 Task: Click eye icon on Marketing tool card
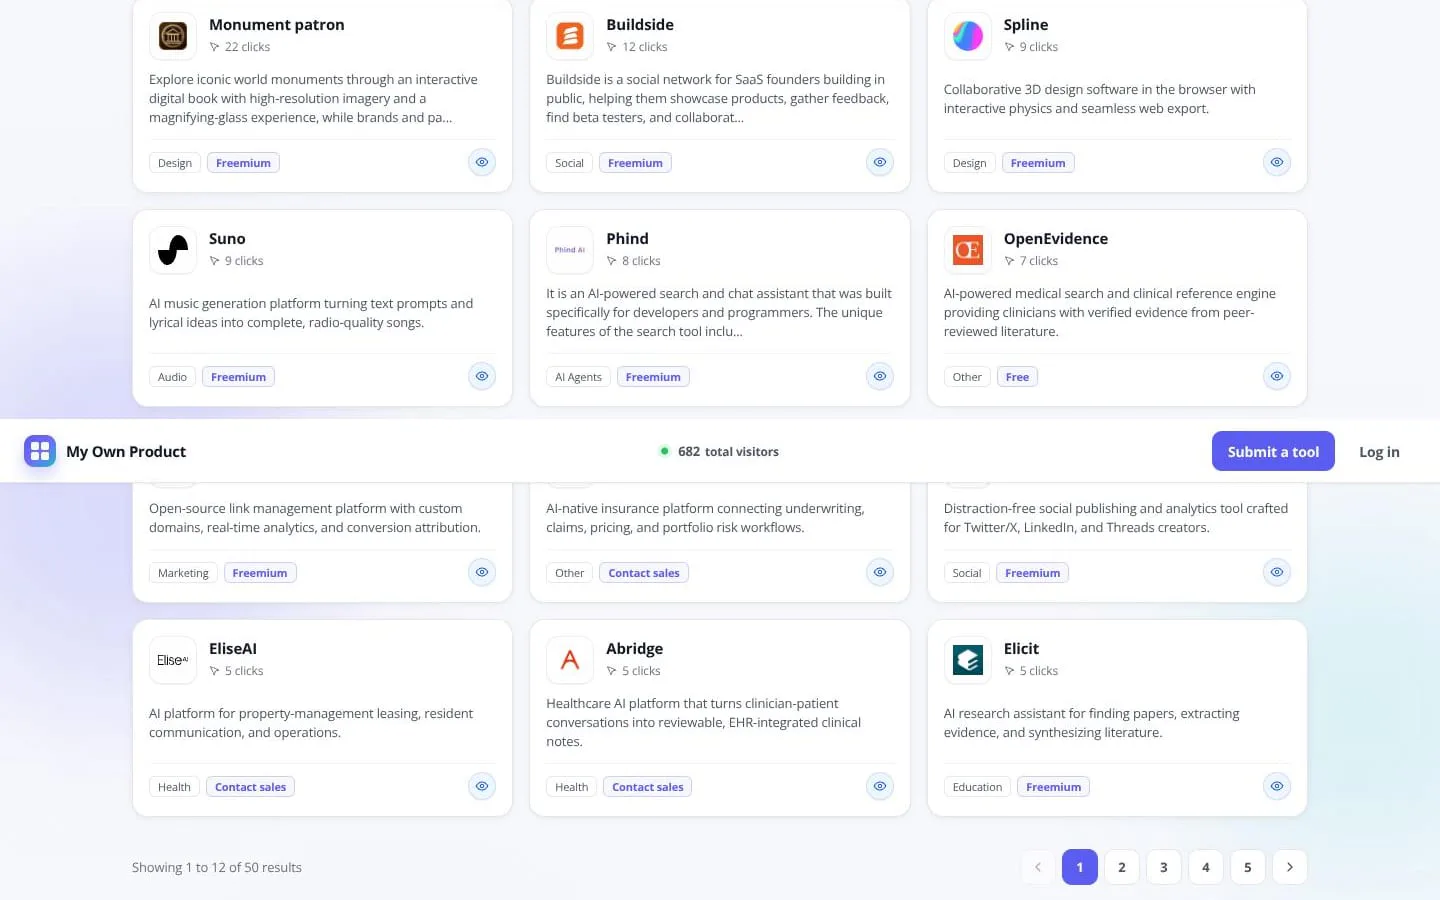click(x=482, y=572)
